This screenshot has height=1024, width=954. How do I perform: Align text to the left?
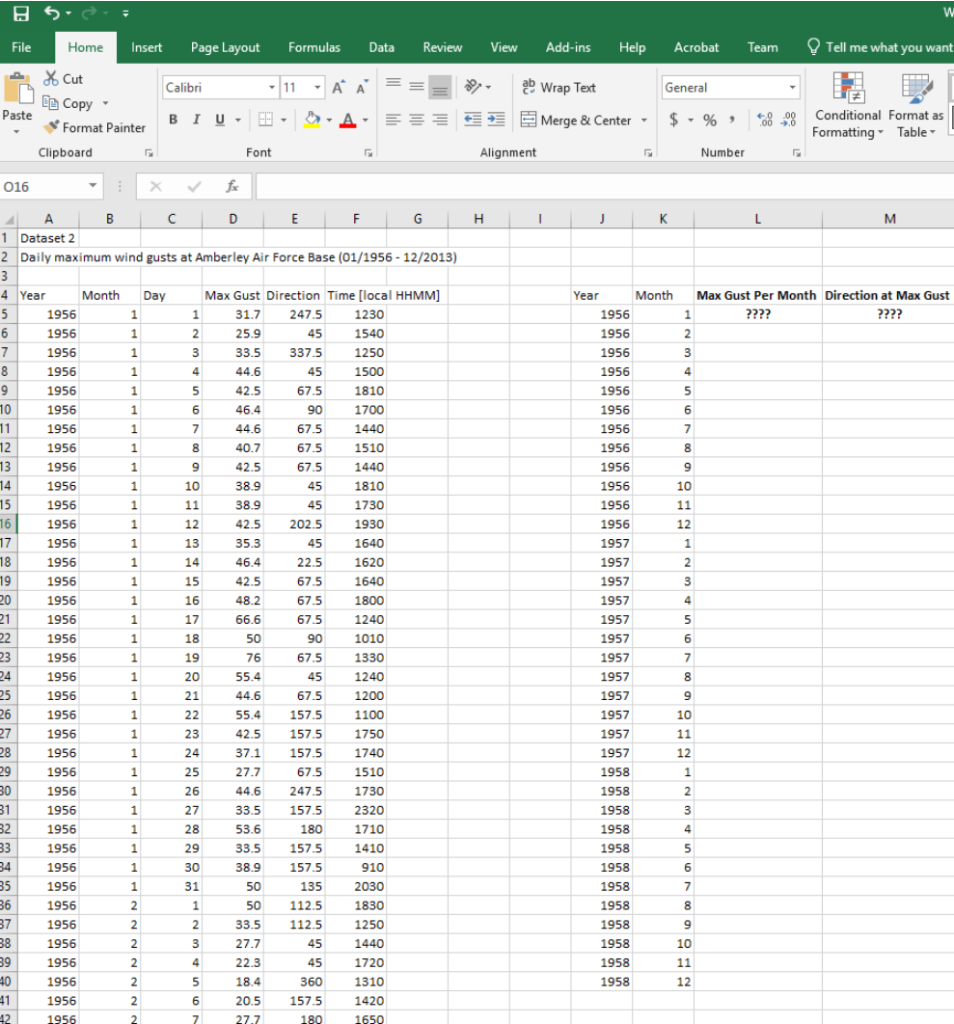click(393, 120)
